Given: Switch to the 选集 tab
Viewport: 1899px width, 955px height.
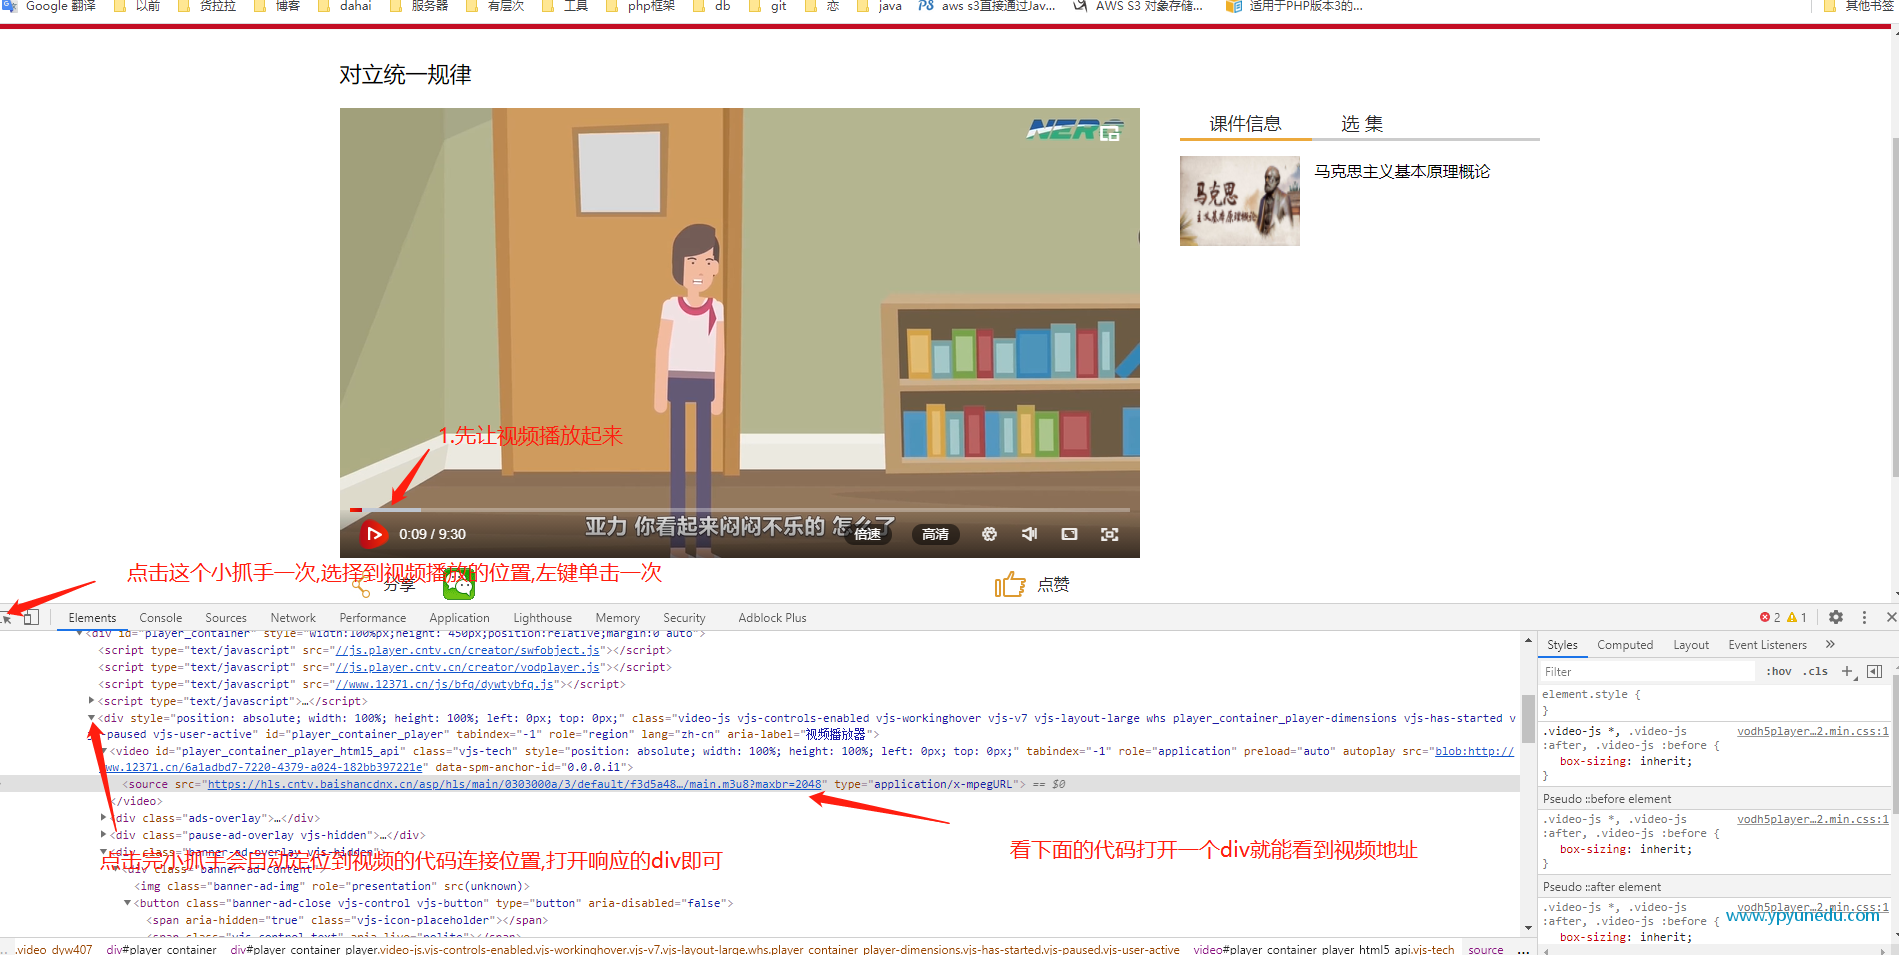Looking at the screenshot, I should pos(1362,123).
